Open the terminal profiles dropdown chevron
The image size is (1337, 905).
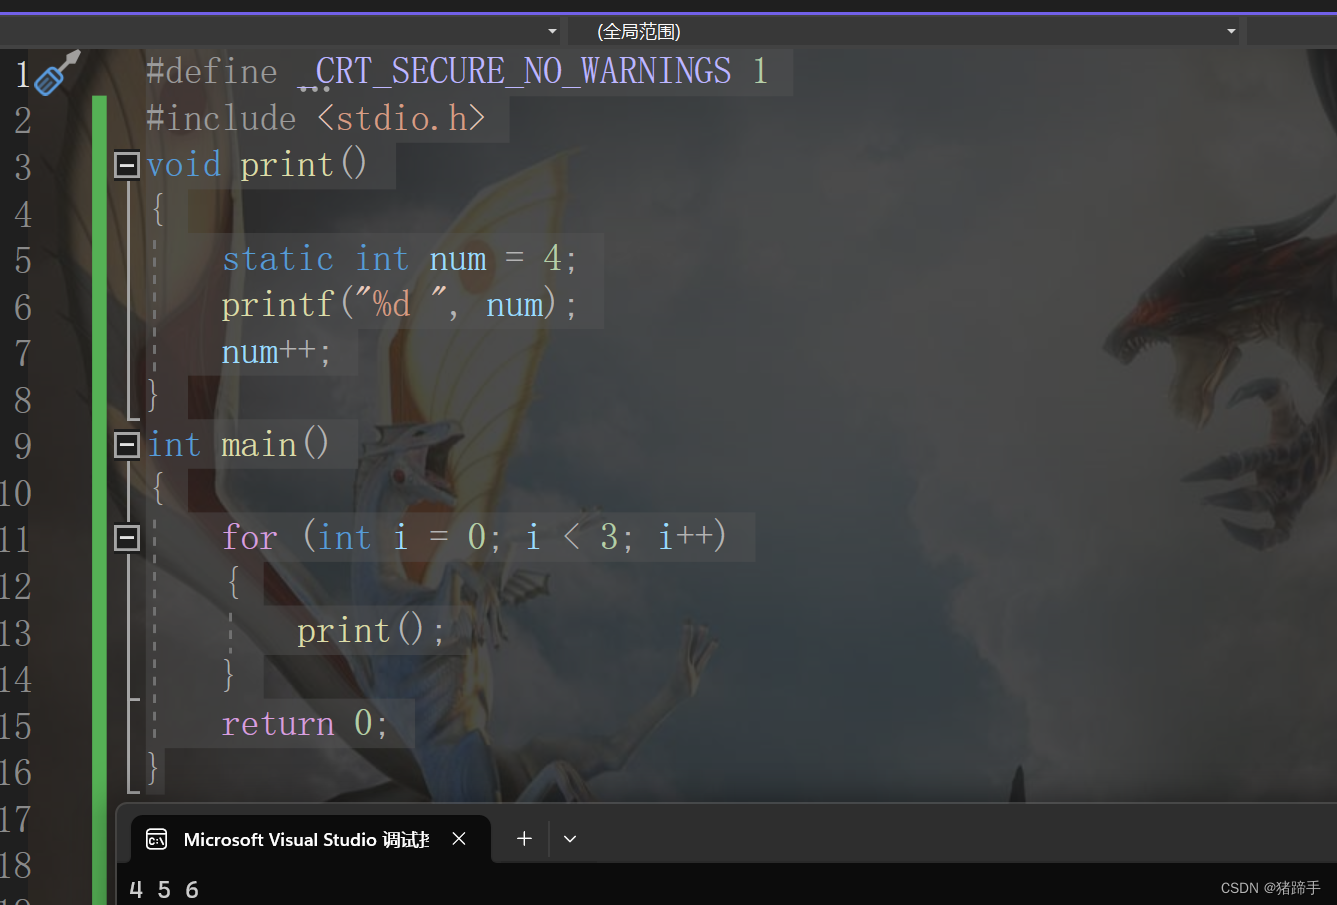pyautogui.click(x=570, y=839)
